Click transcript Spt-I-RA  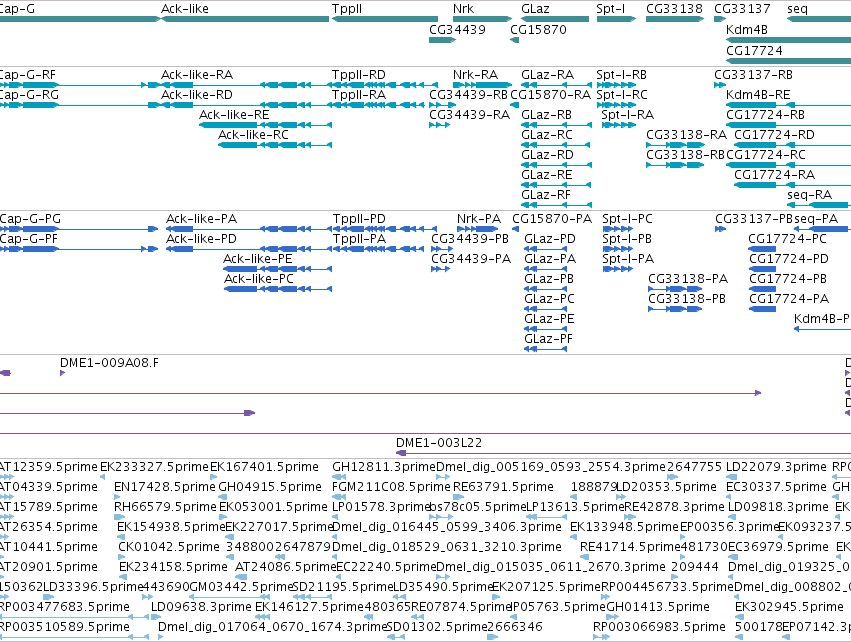click(x=627, y=115)
